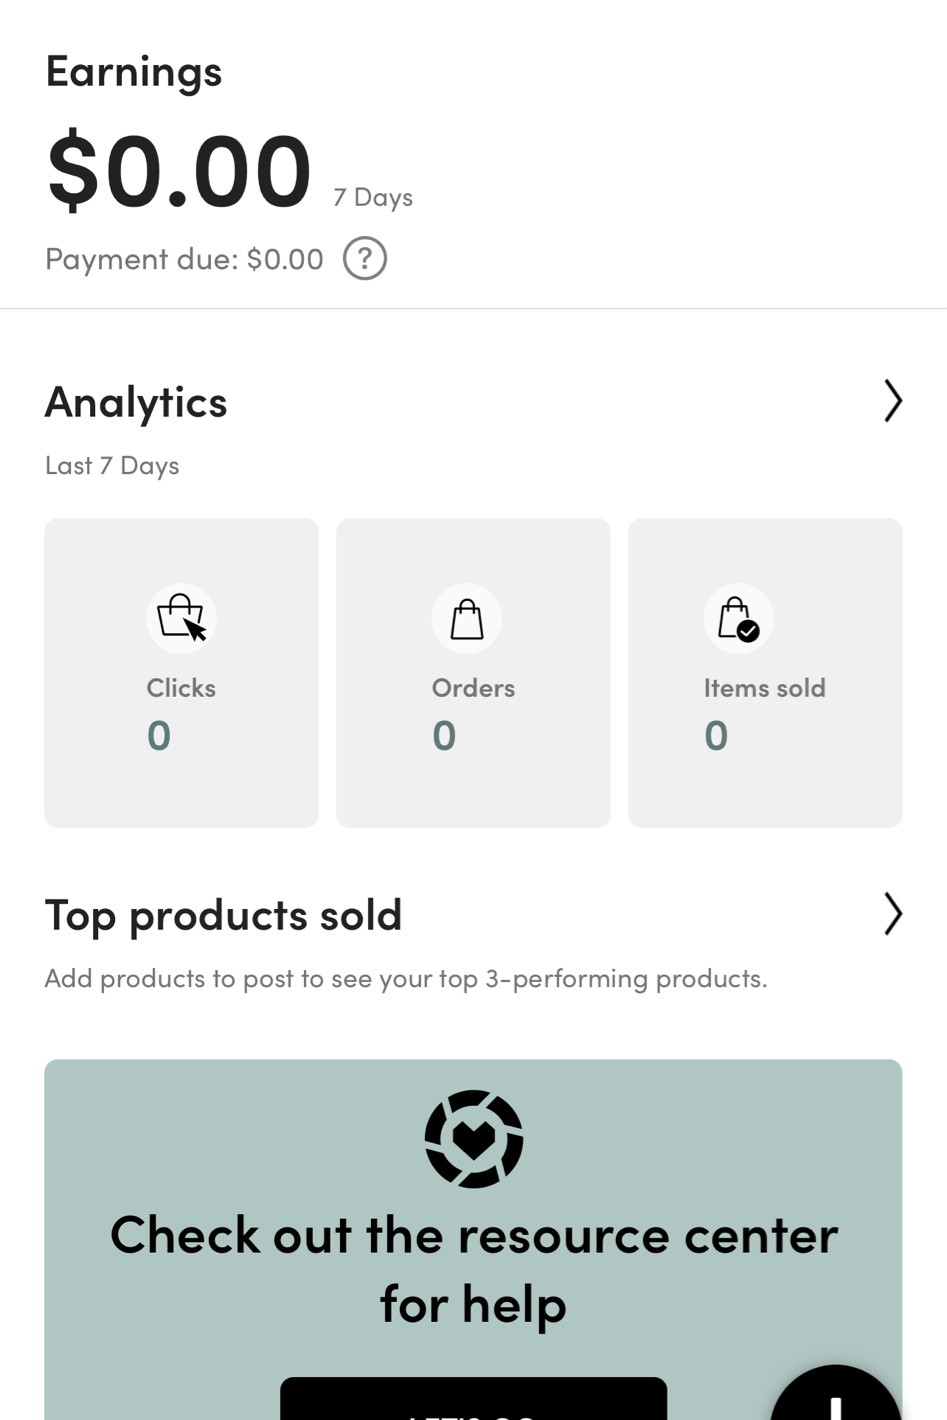This screenshot has height=1420, width=947.
Task: Tap the 7 Days earnings period label
Action: point(373,197)
